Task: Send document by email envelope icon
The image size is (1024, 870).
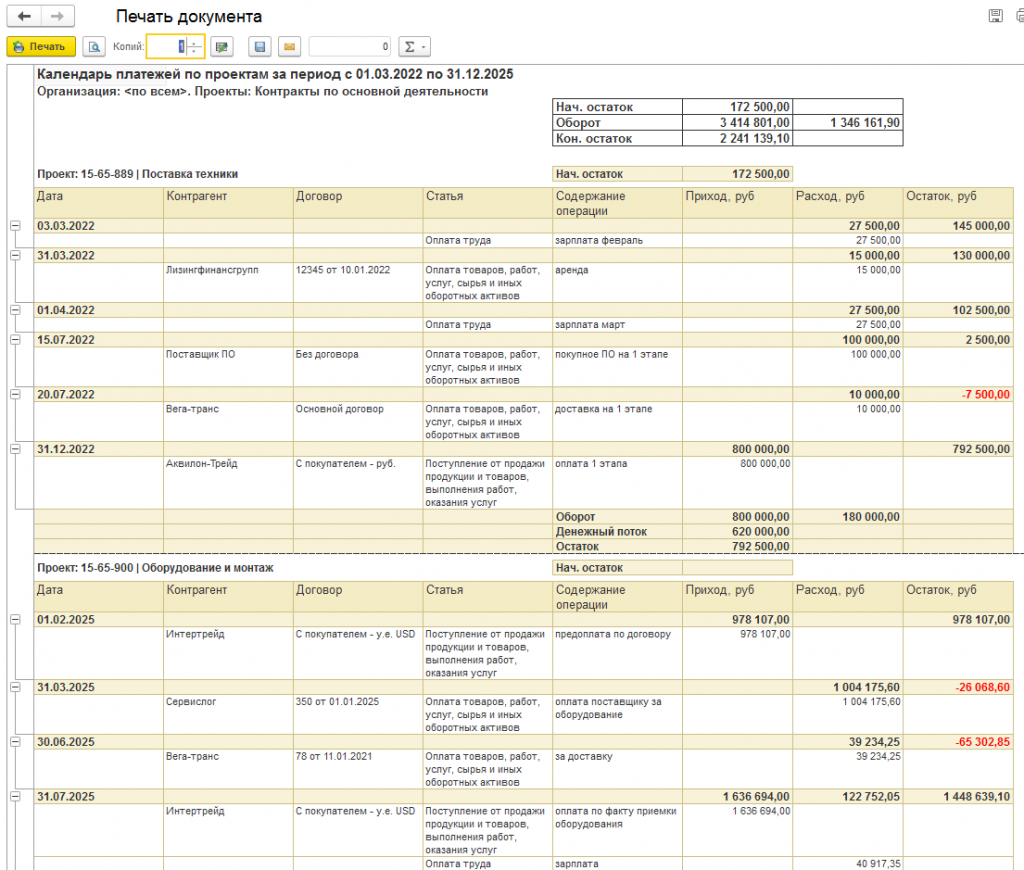Action: [x=289, y=46]
